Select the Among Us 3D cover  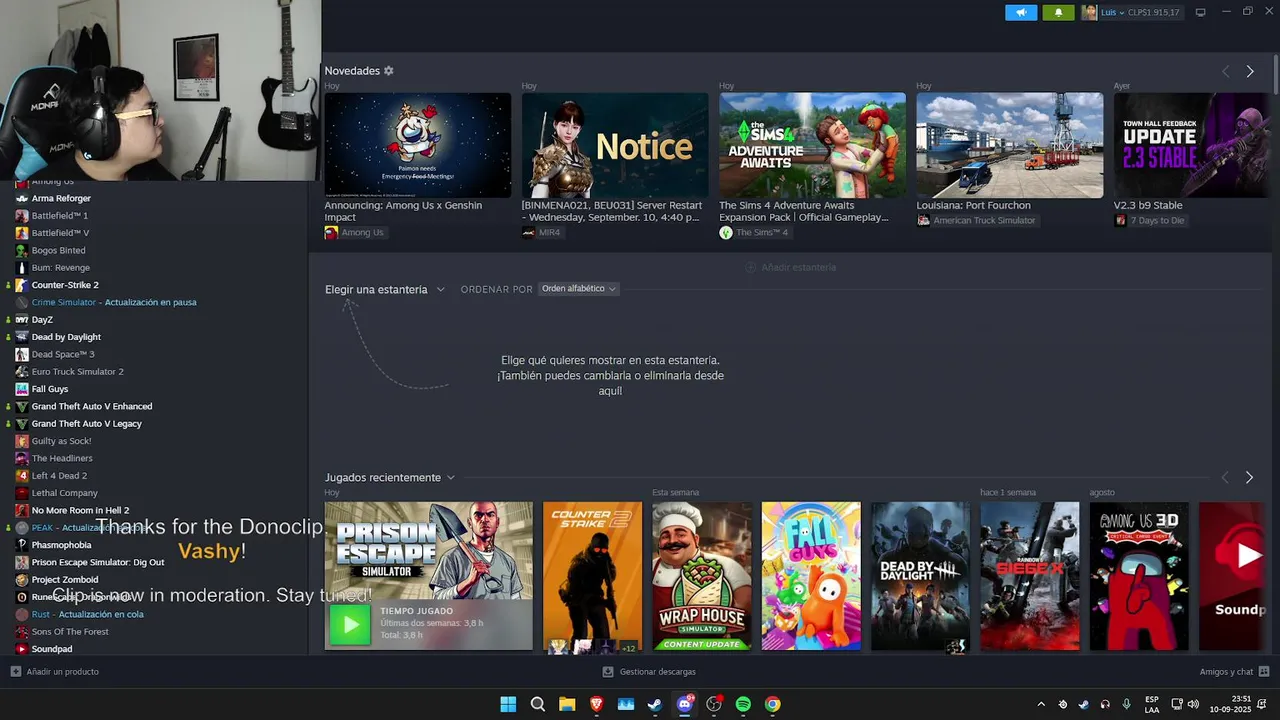[x=1139, y=576]
